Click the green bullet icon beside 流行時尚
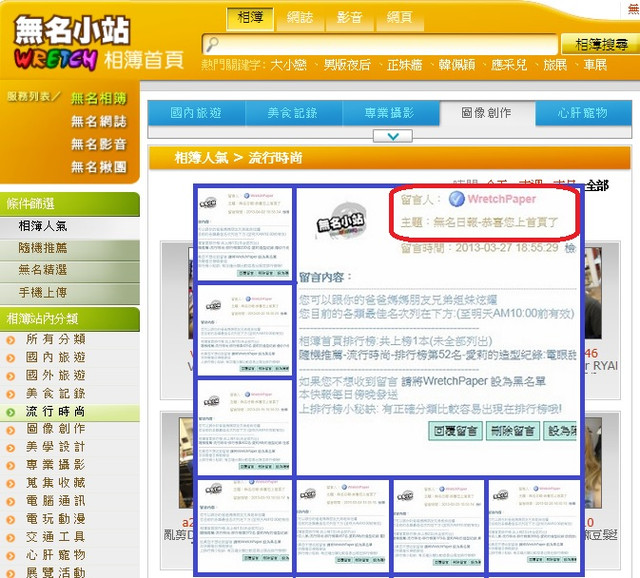The height and width of the screenshot is (578, 640). [x=11, y=412]
